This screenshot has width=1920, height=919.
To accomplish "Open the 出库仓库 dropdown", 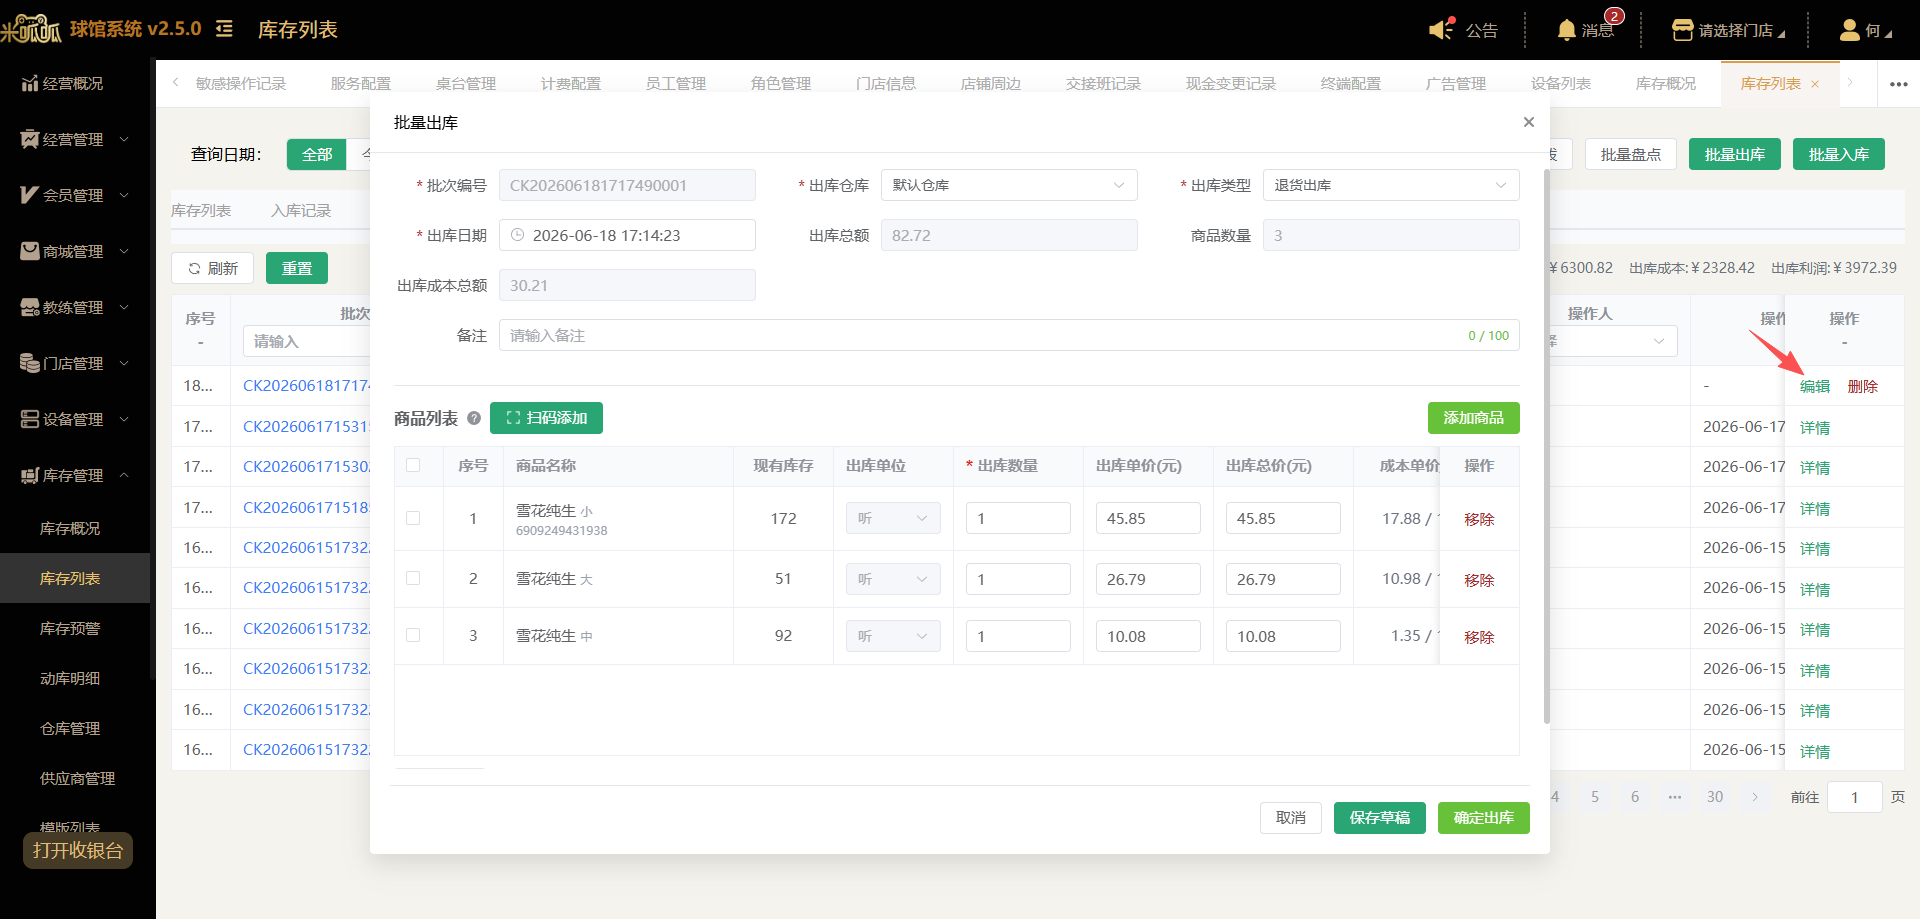I will click(1009, 185).
